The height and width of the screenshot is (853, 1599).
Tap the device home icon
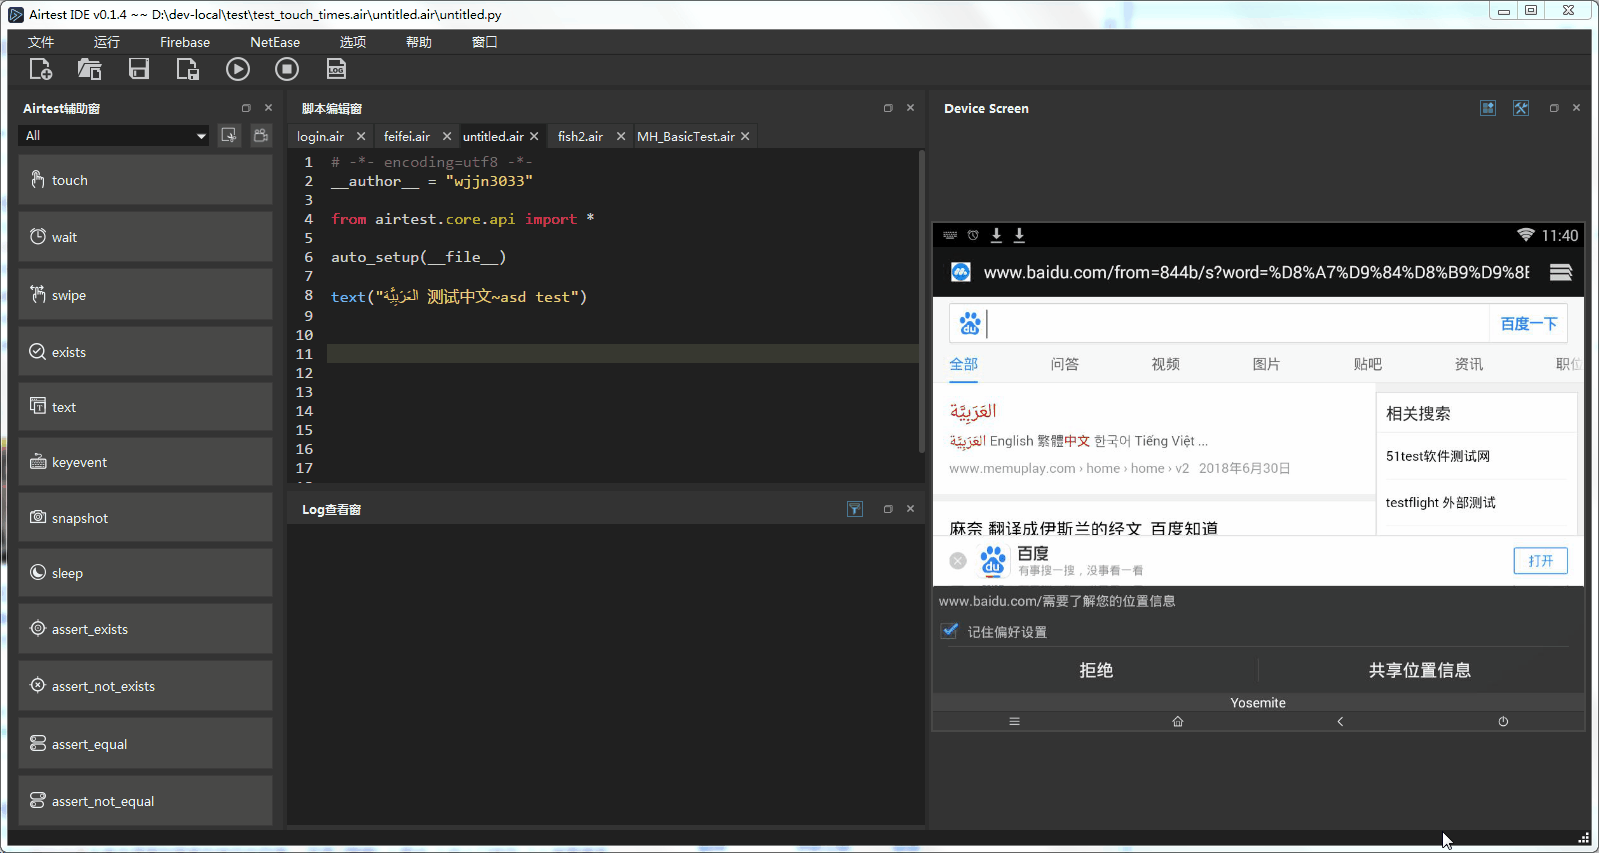[x=1178, y=721]
